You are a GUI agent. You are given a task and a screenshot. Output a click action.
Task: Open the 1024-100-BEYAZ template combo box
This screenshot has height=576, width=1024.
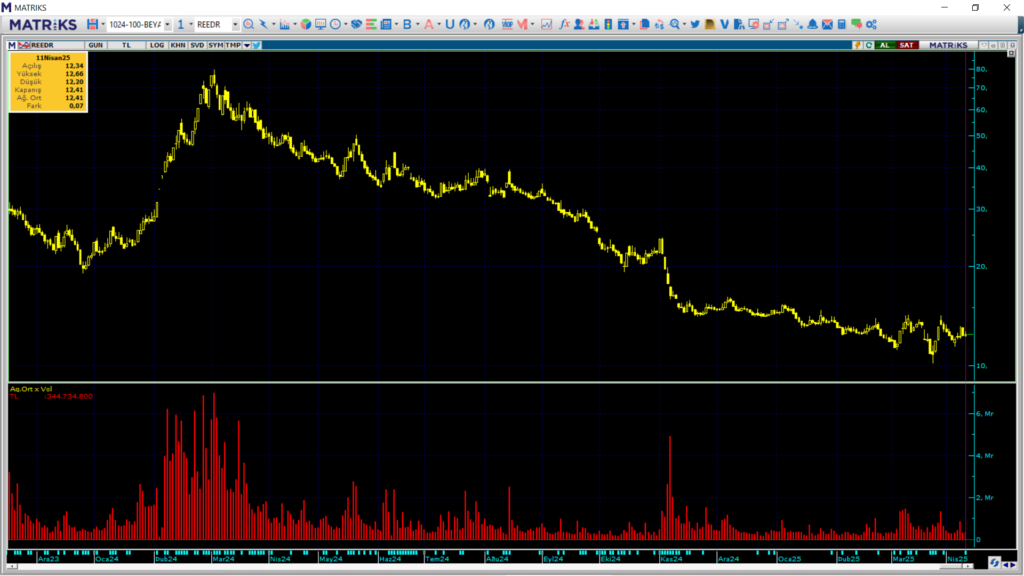(x=138, y=24)
